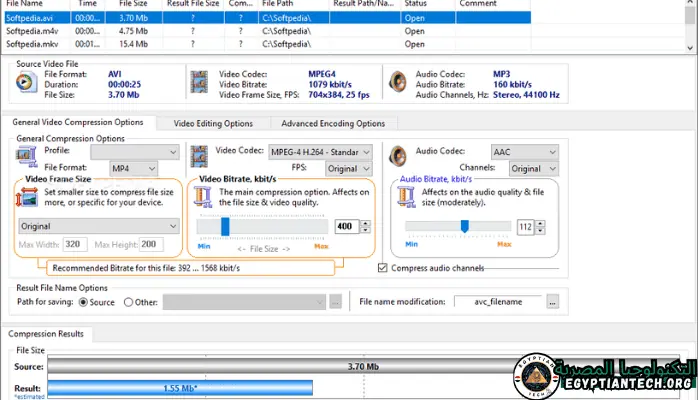Click the speaker icon beside Audio Codec dropdown
The image size is (698, 400).
[x=400, y=157]
